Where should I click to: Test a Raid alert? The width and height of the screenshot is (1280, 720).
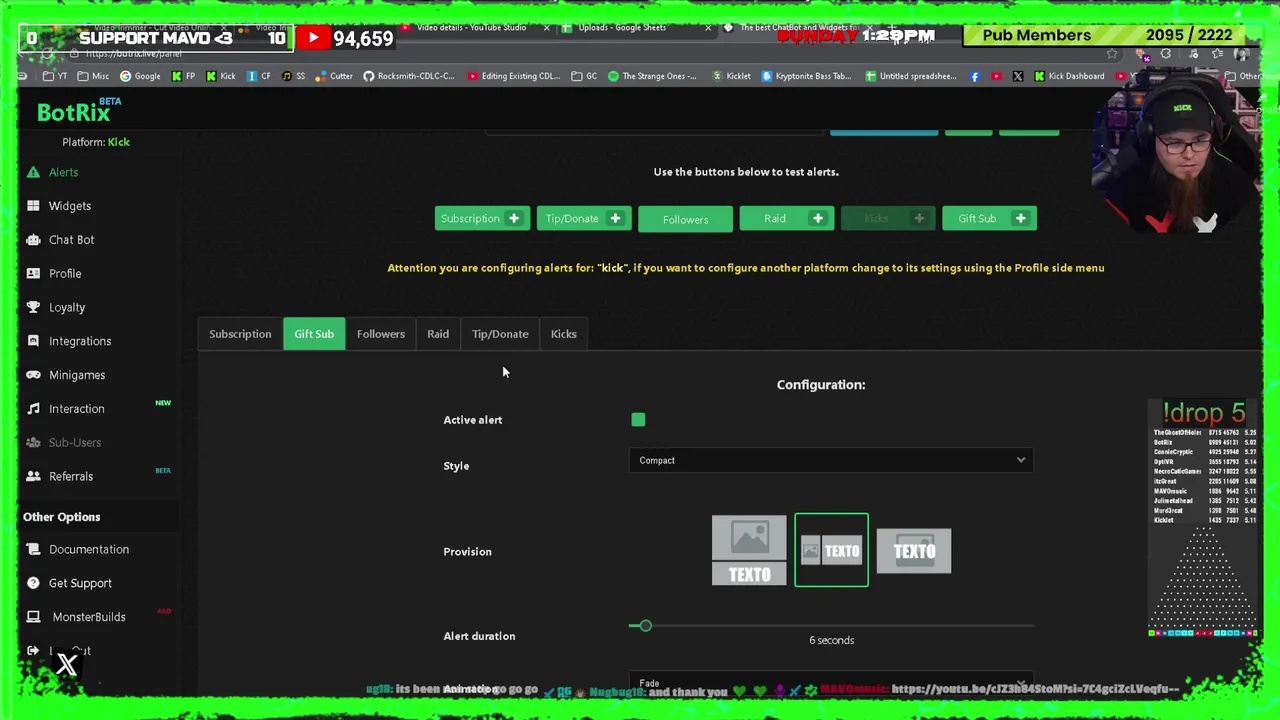786,218
